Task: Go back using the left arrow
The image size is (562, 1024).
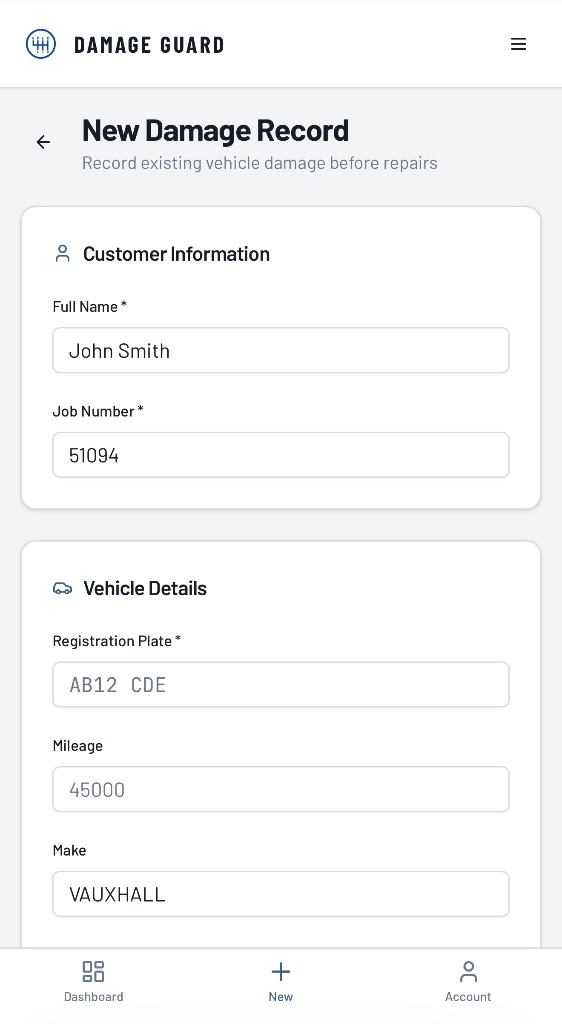Action: [43, 142]
